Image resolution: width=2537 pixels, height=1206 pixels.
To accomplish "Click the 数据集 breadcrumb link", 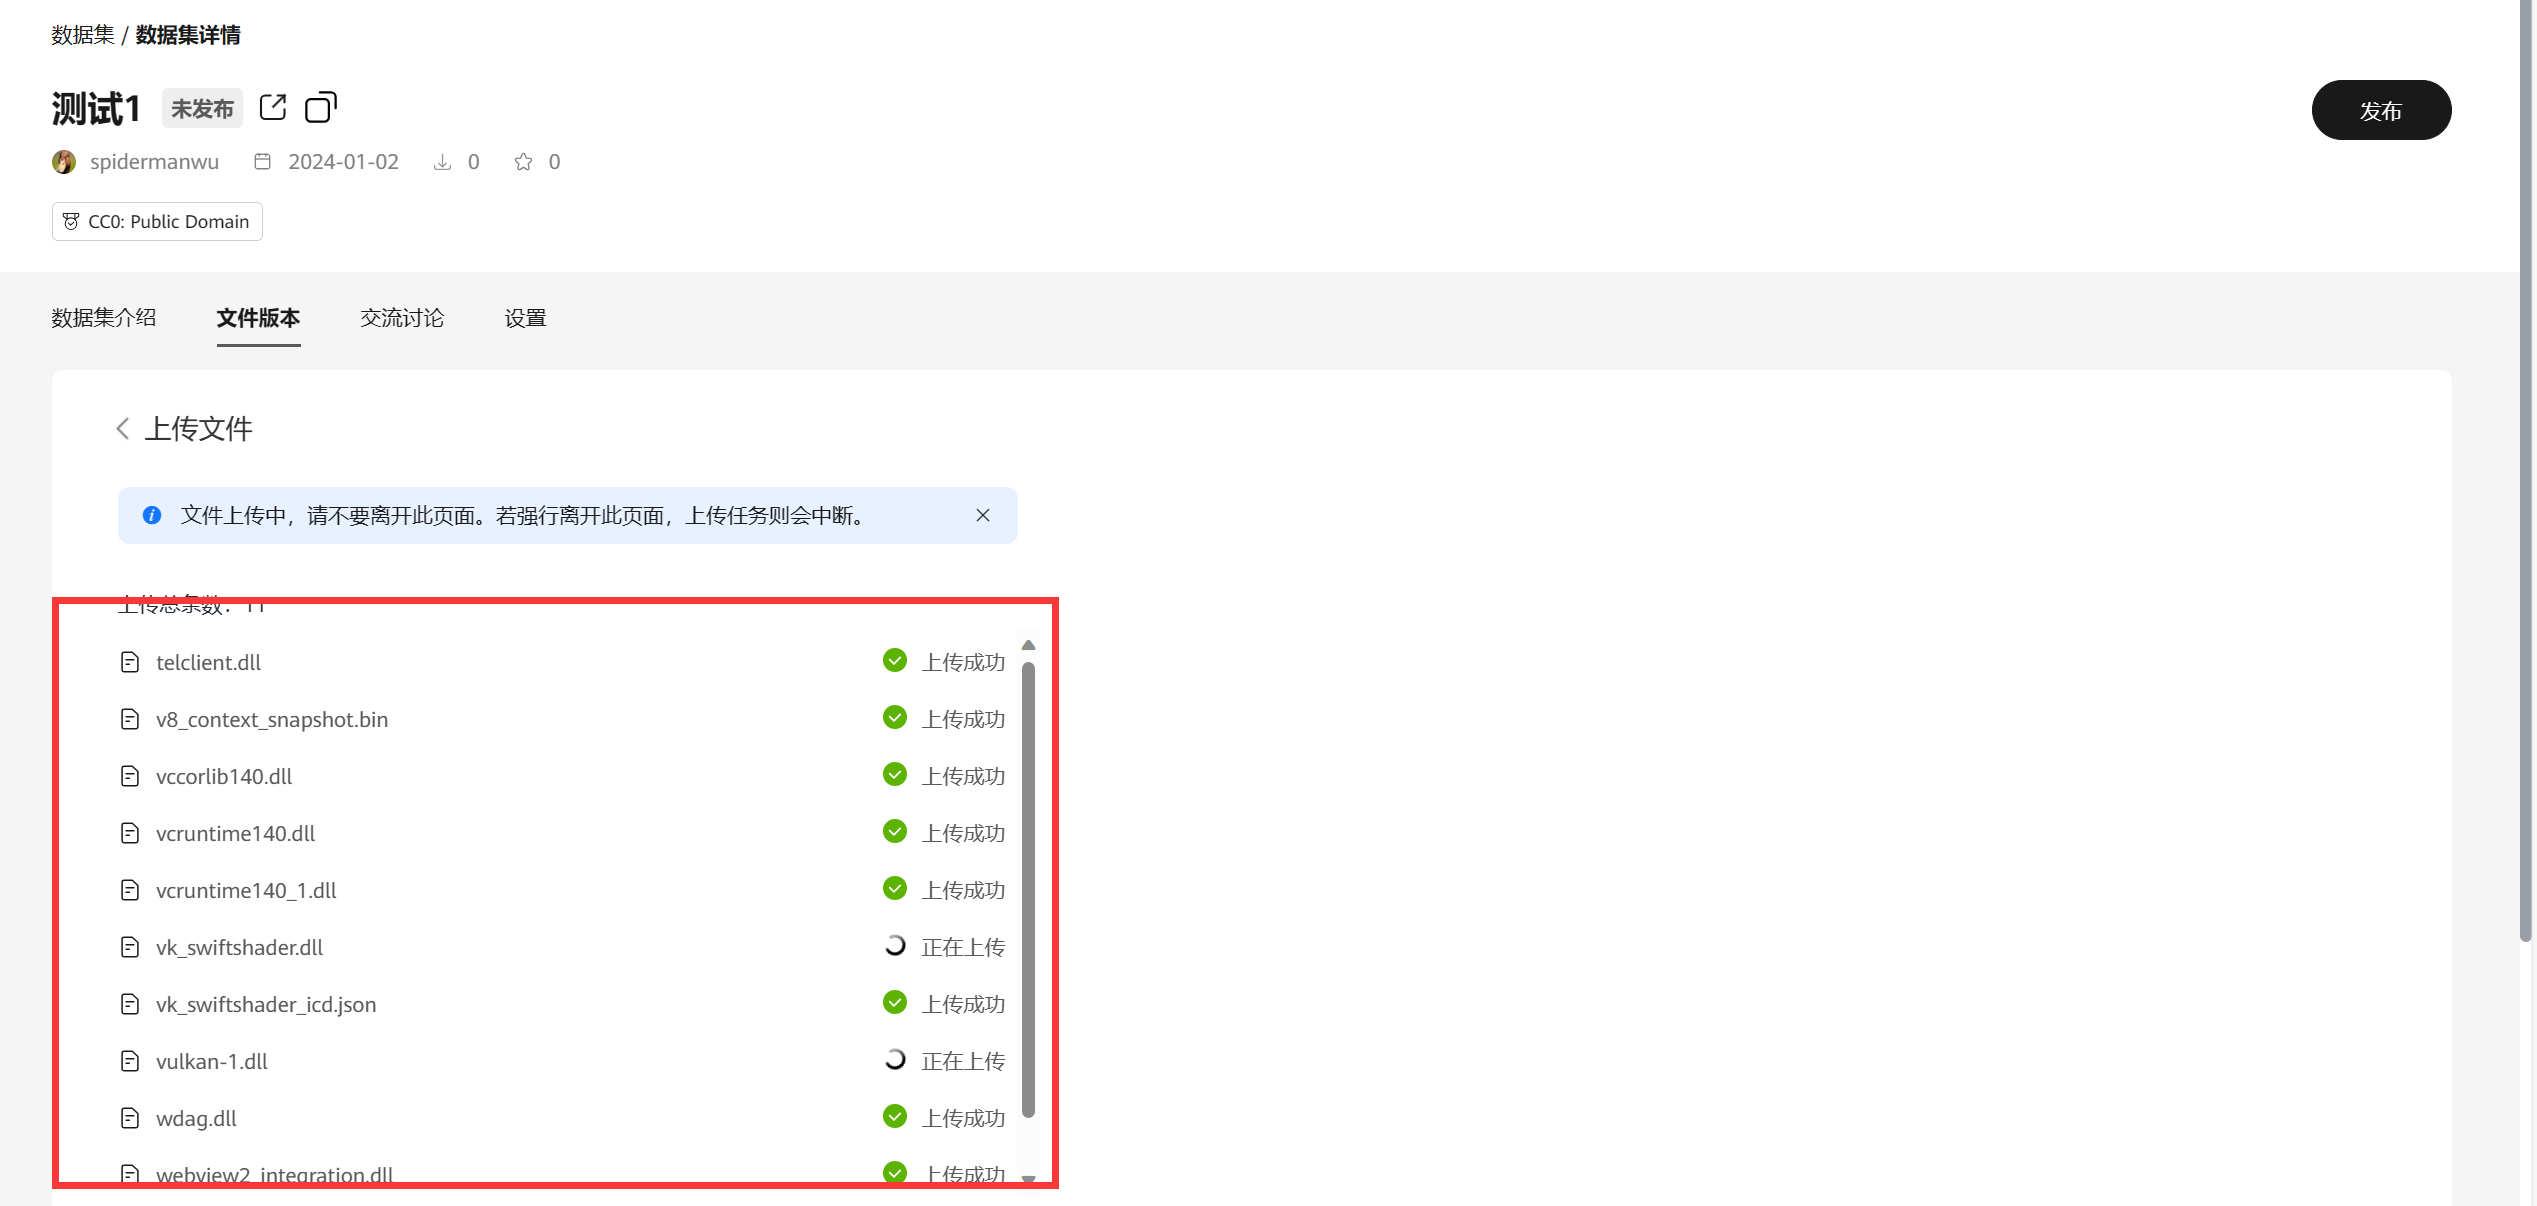I will (x=83, y=35).
